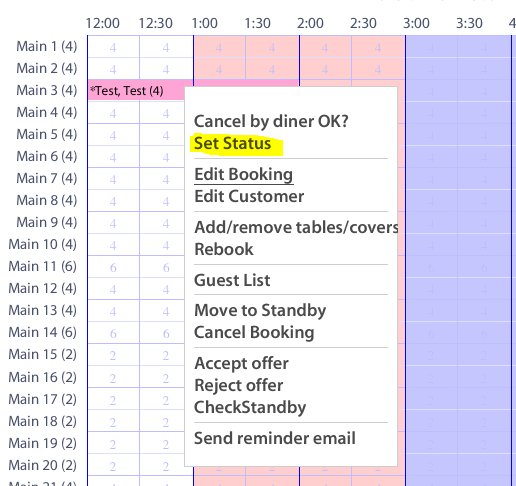Choose Edit Customer option
This screenshot has width=516, height=486.
click(249, 196)
